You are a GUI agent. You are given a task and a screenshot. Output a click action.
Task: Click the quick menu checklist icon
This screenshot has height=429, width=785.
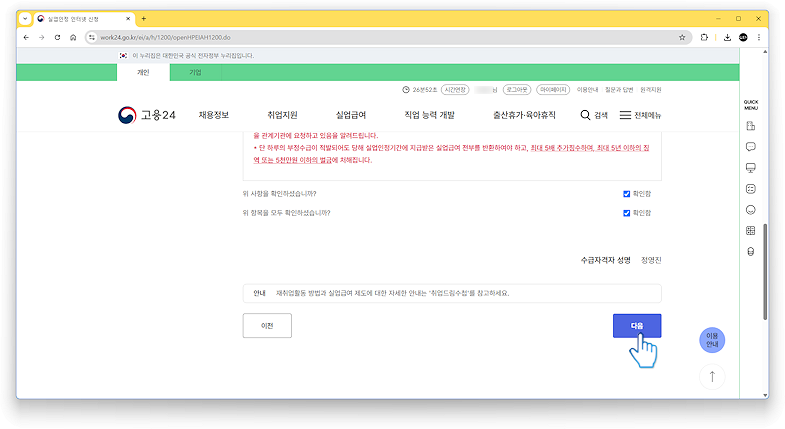(750, 189)
